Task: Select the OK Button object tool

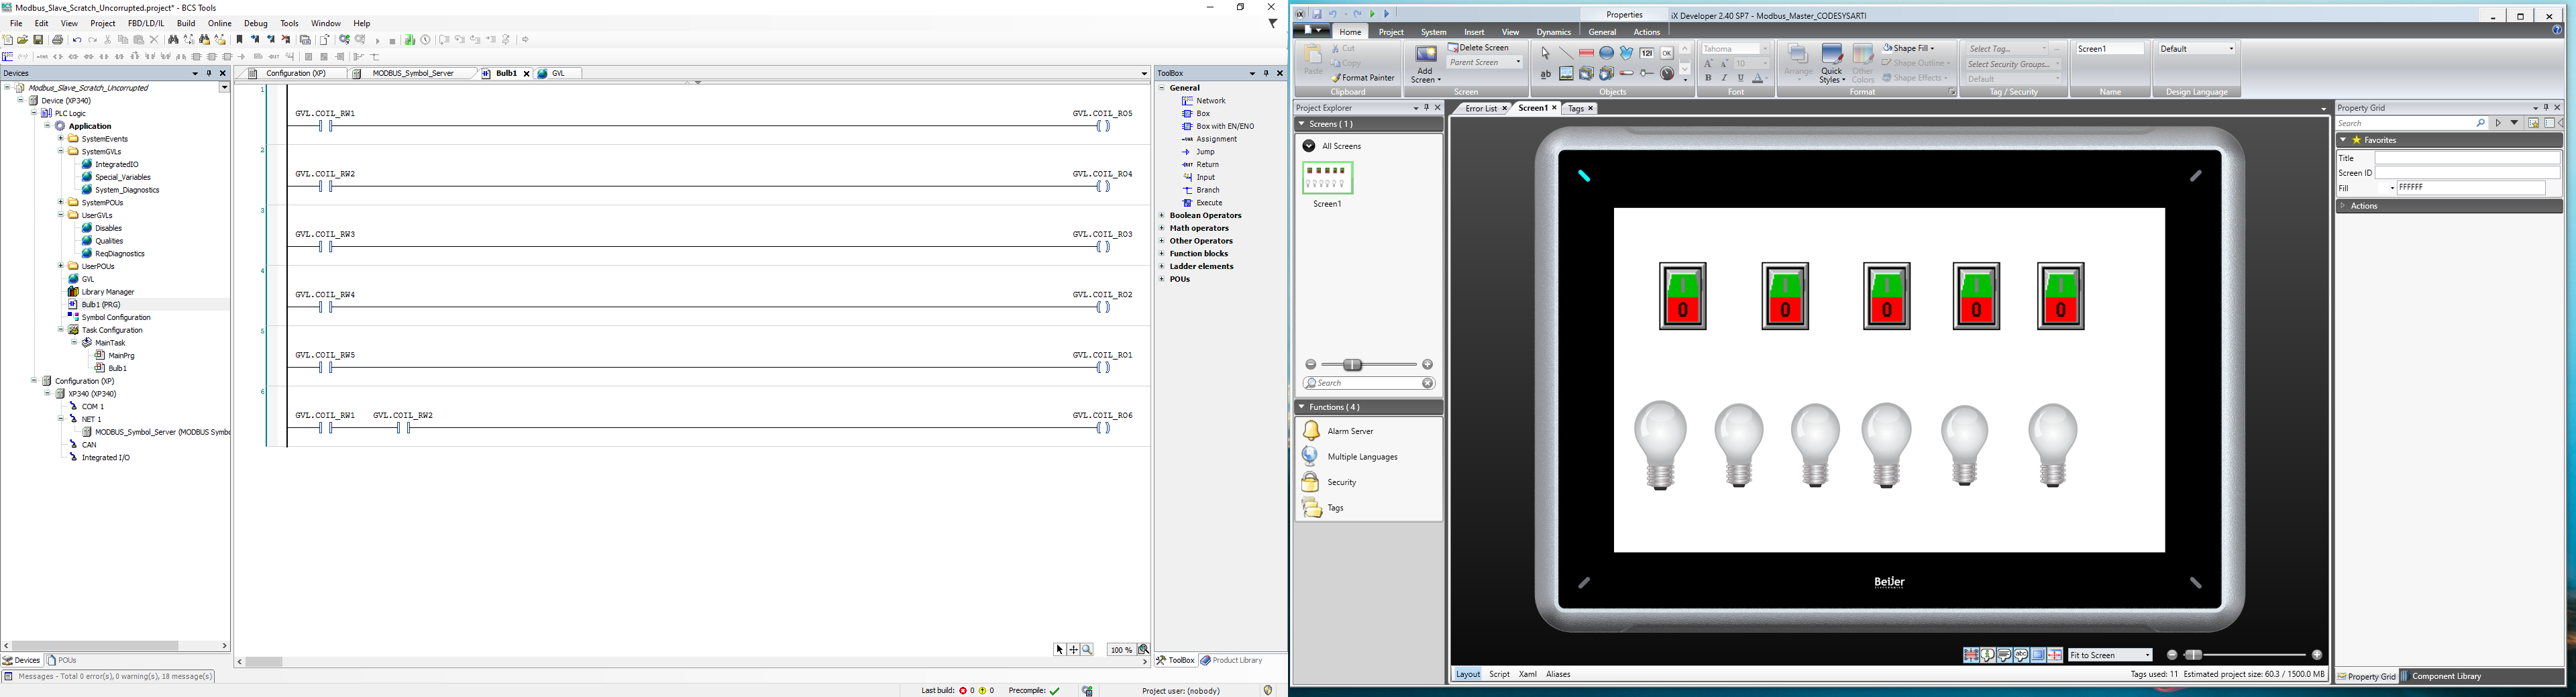Action: pos(1667,53)
